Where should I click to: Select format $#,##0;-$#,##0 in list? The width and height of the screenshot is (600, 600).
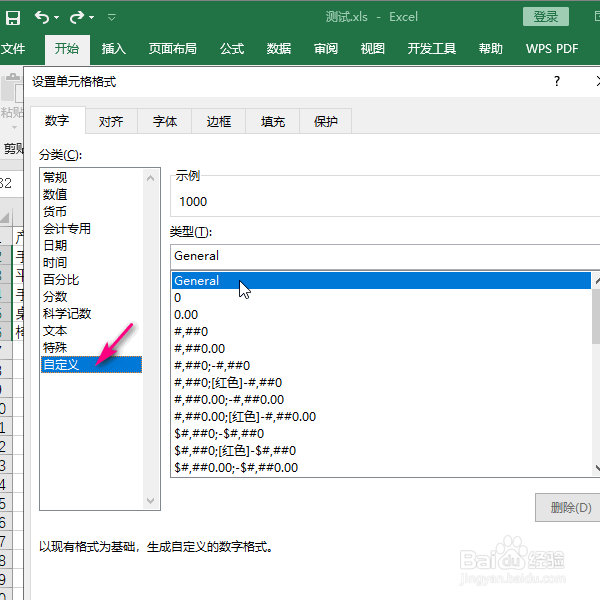coord(381,434)
